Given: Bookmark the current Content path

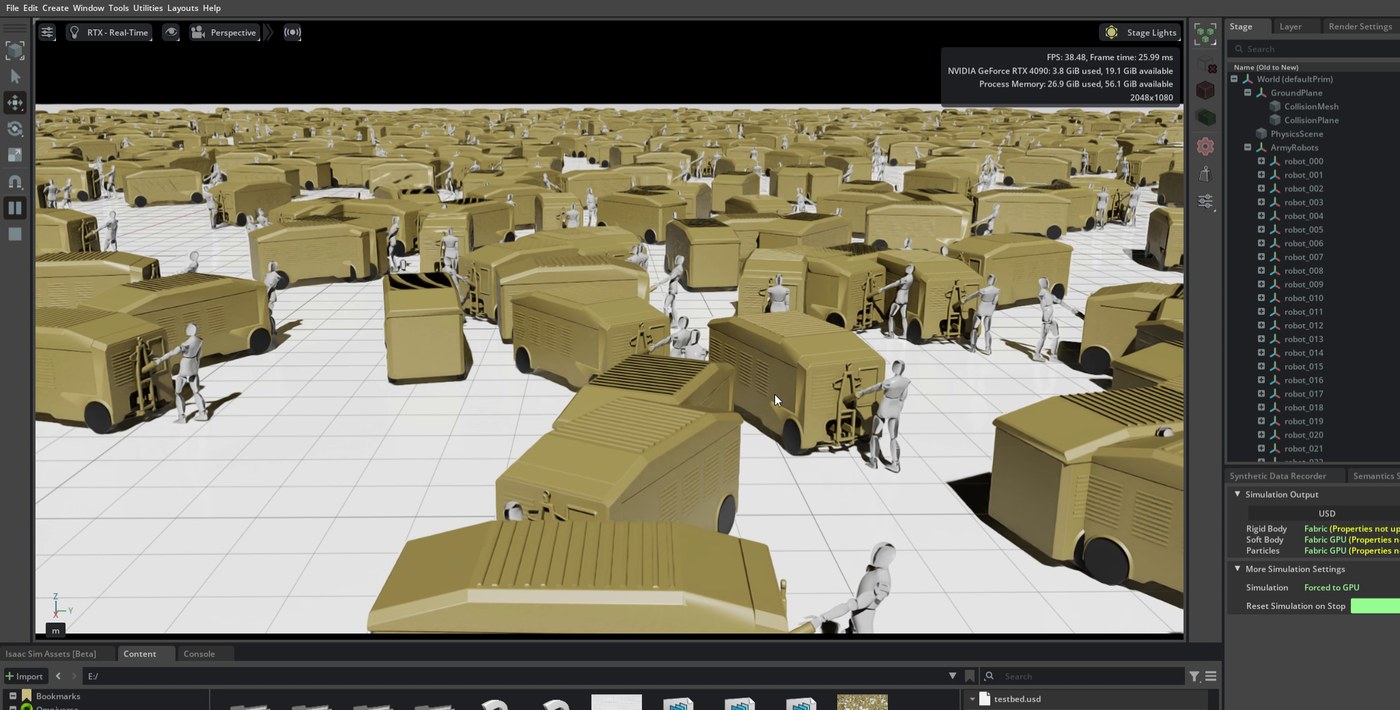Looking at the screenshot, I should [969, 677].
